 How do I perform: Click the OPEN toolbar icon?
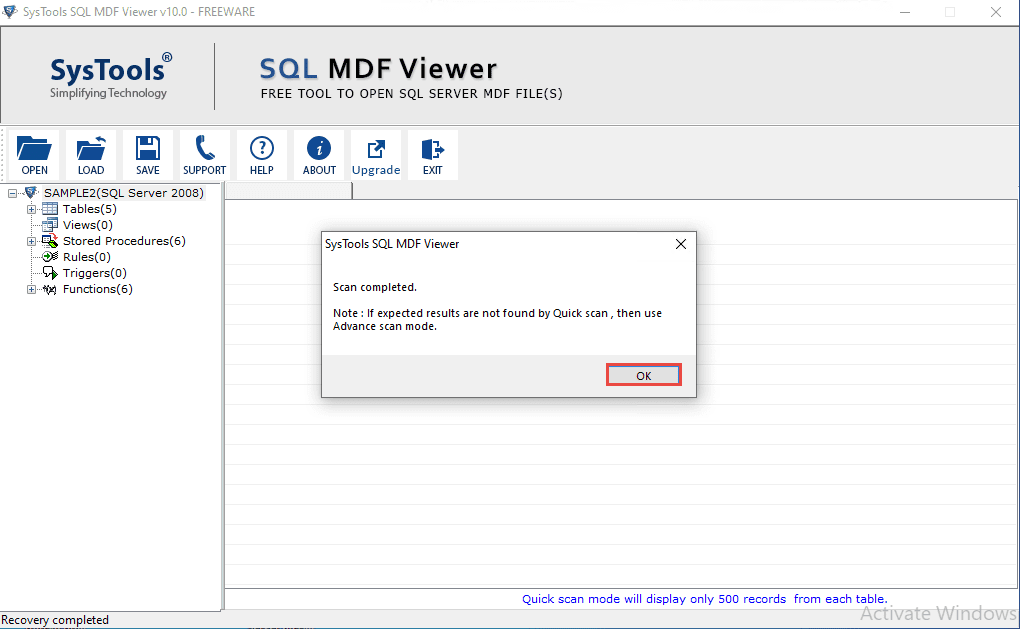coord(34,155)
